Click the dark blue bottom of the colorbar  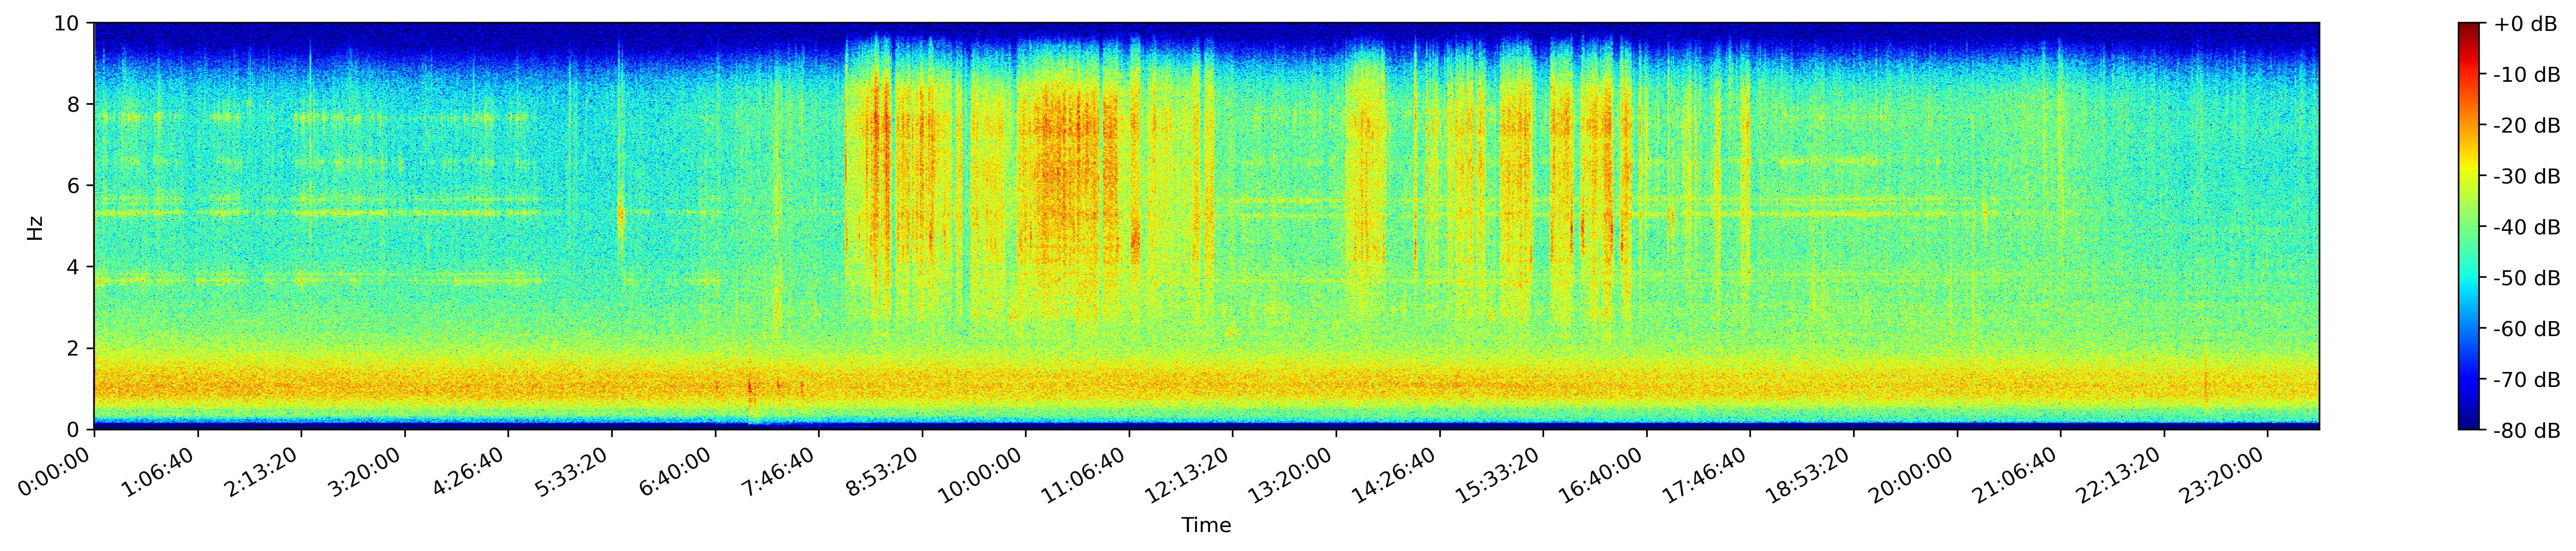coord(2469,423)
